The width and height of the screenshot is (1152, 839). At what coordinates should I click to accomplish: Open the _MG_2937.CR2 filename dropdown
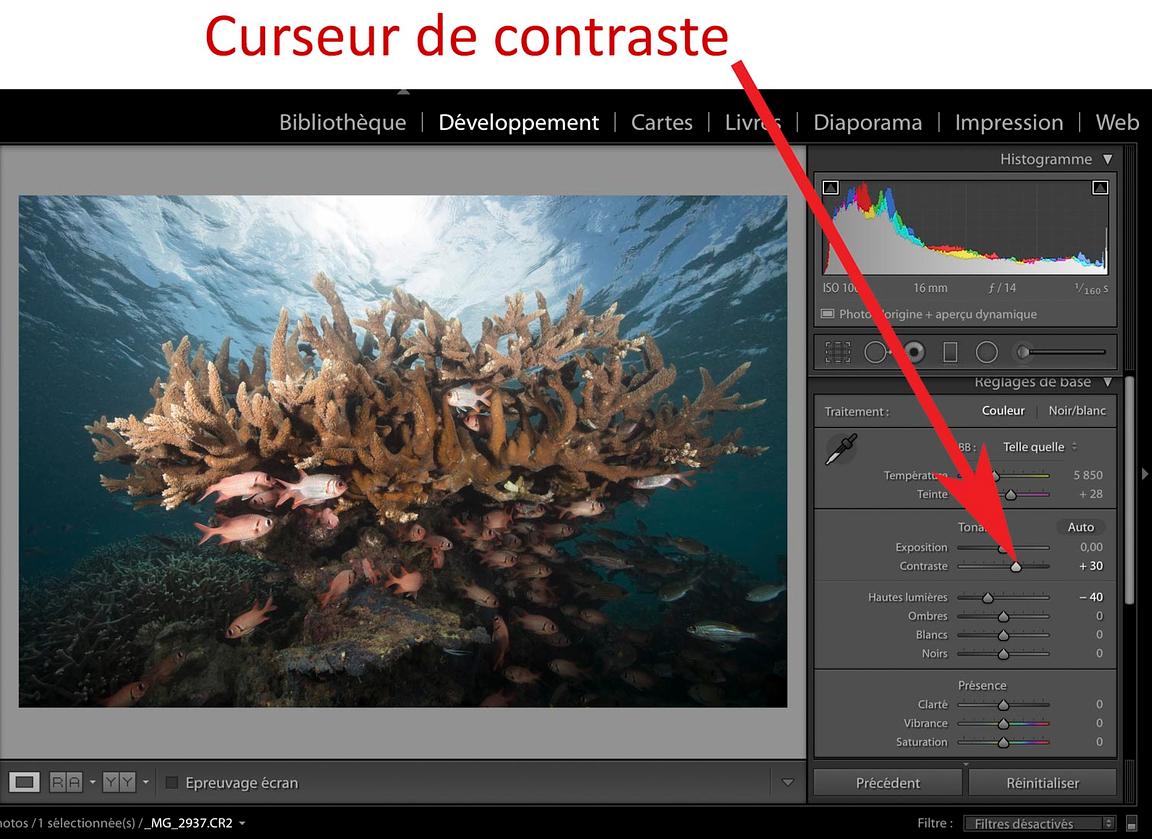242,824
